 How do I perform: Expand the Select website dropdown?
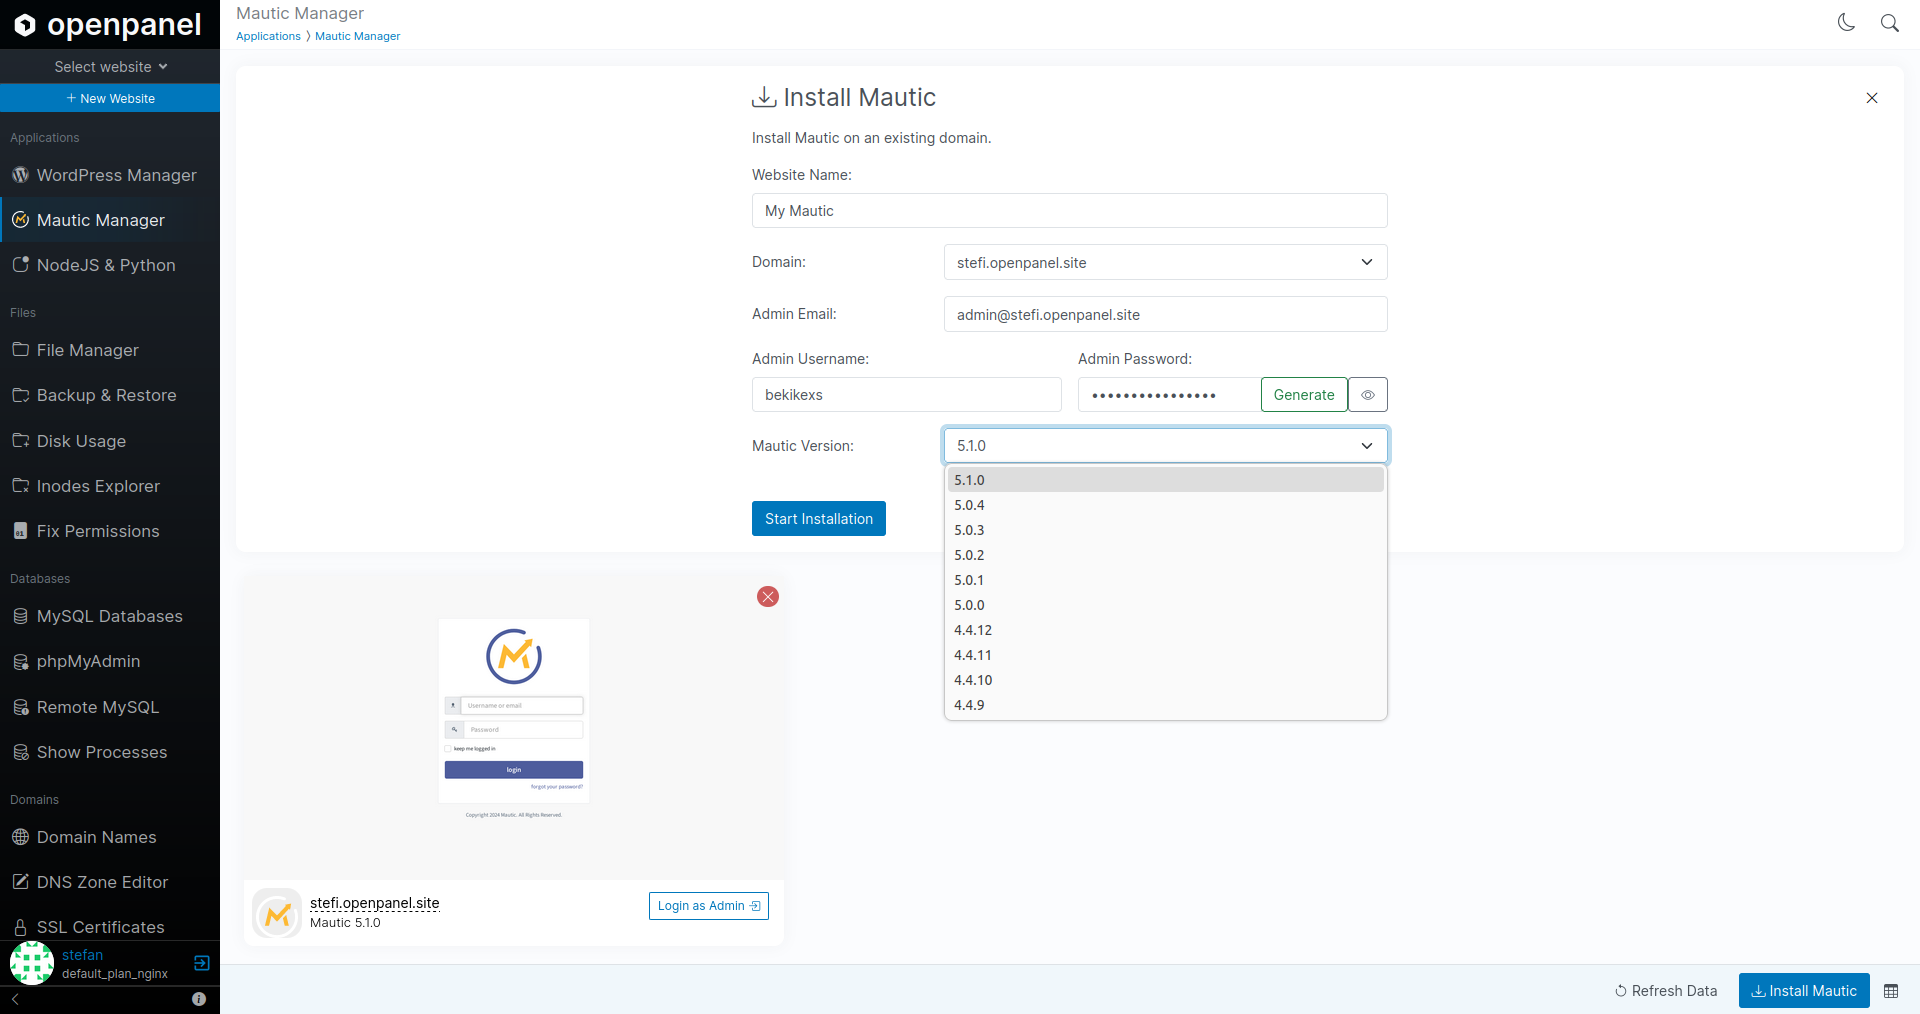click(x=110, y=67)
